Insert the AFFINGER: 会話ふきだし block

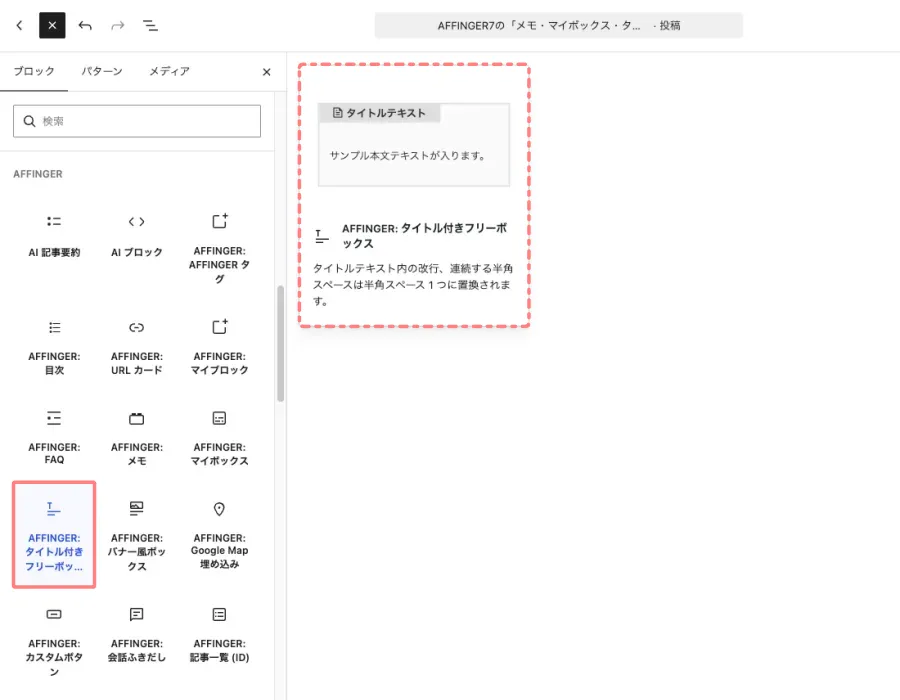(137, 636)
